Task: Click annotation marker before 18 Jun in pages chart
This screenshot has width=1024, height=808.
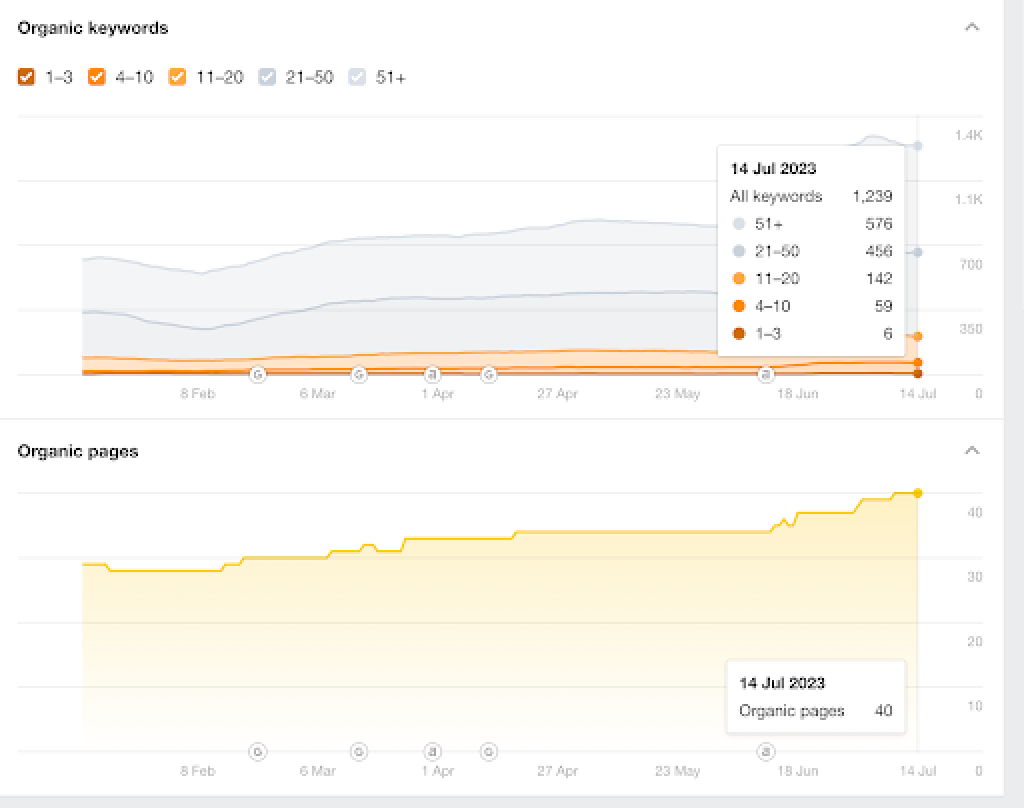Action: (x=766, y=751)
